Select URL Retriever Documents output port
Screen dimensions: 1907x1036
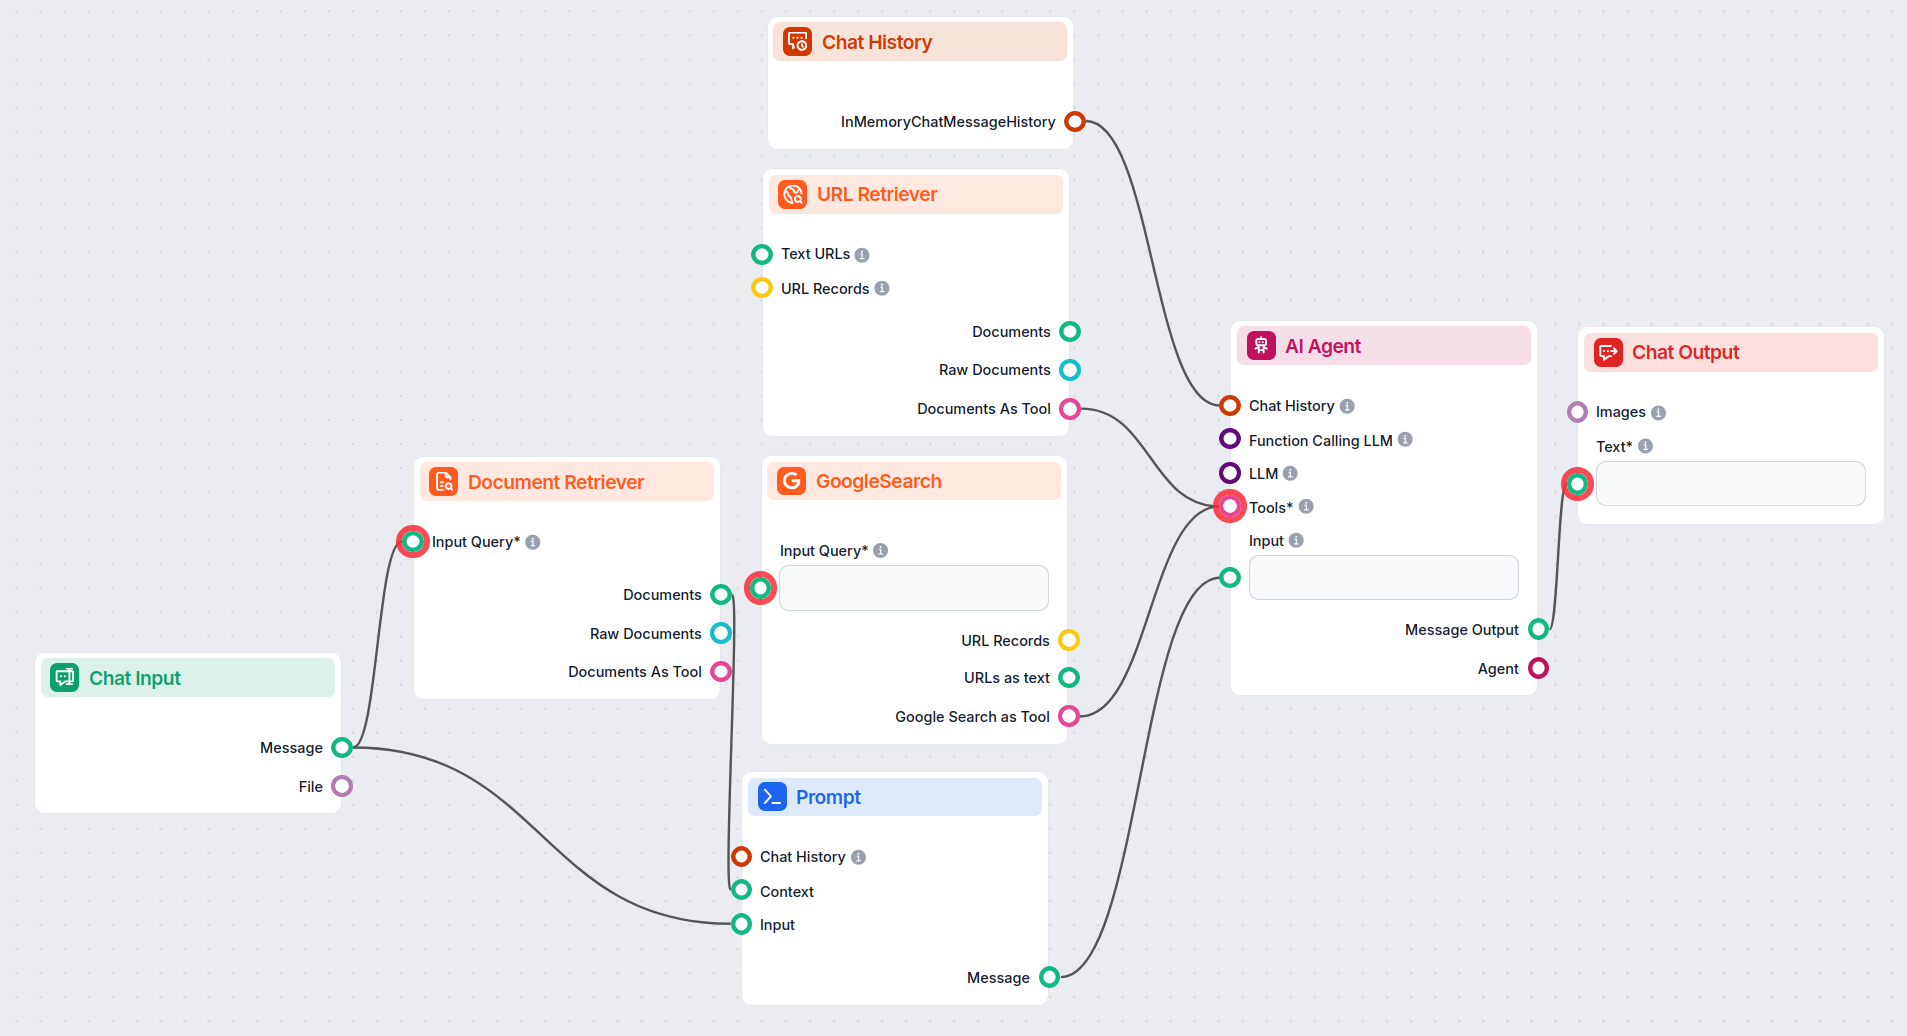pyautogui.click(x=1070, y=331)
